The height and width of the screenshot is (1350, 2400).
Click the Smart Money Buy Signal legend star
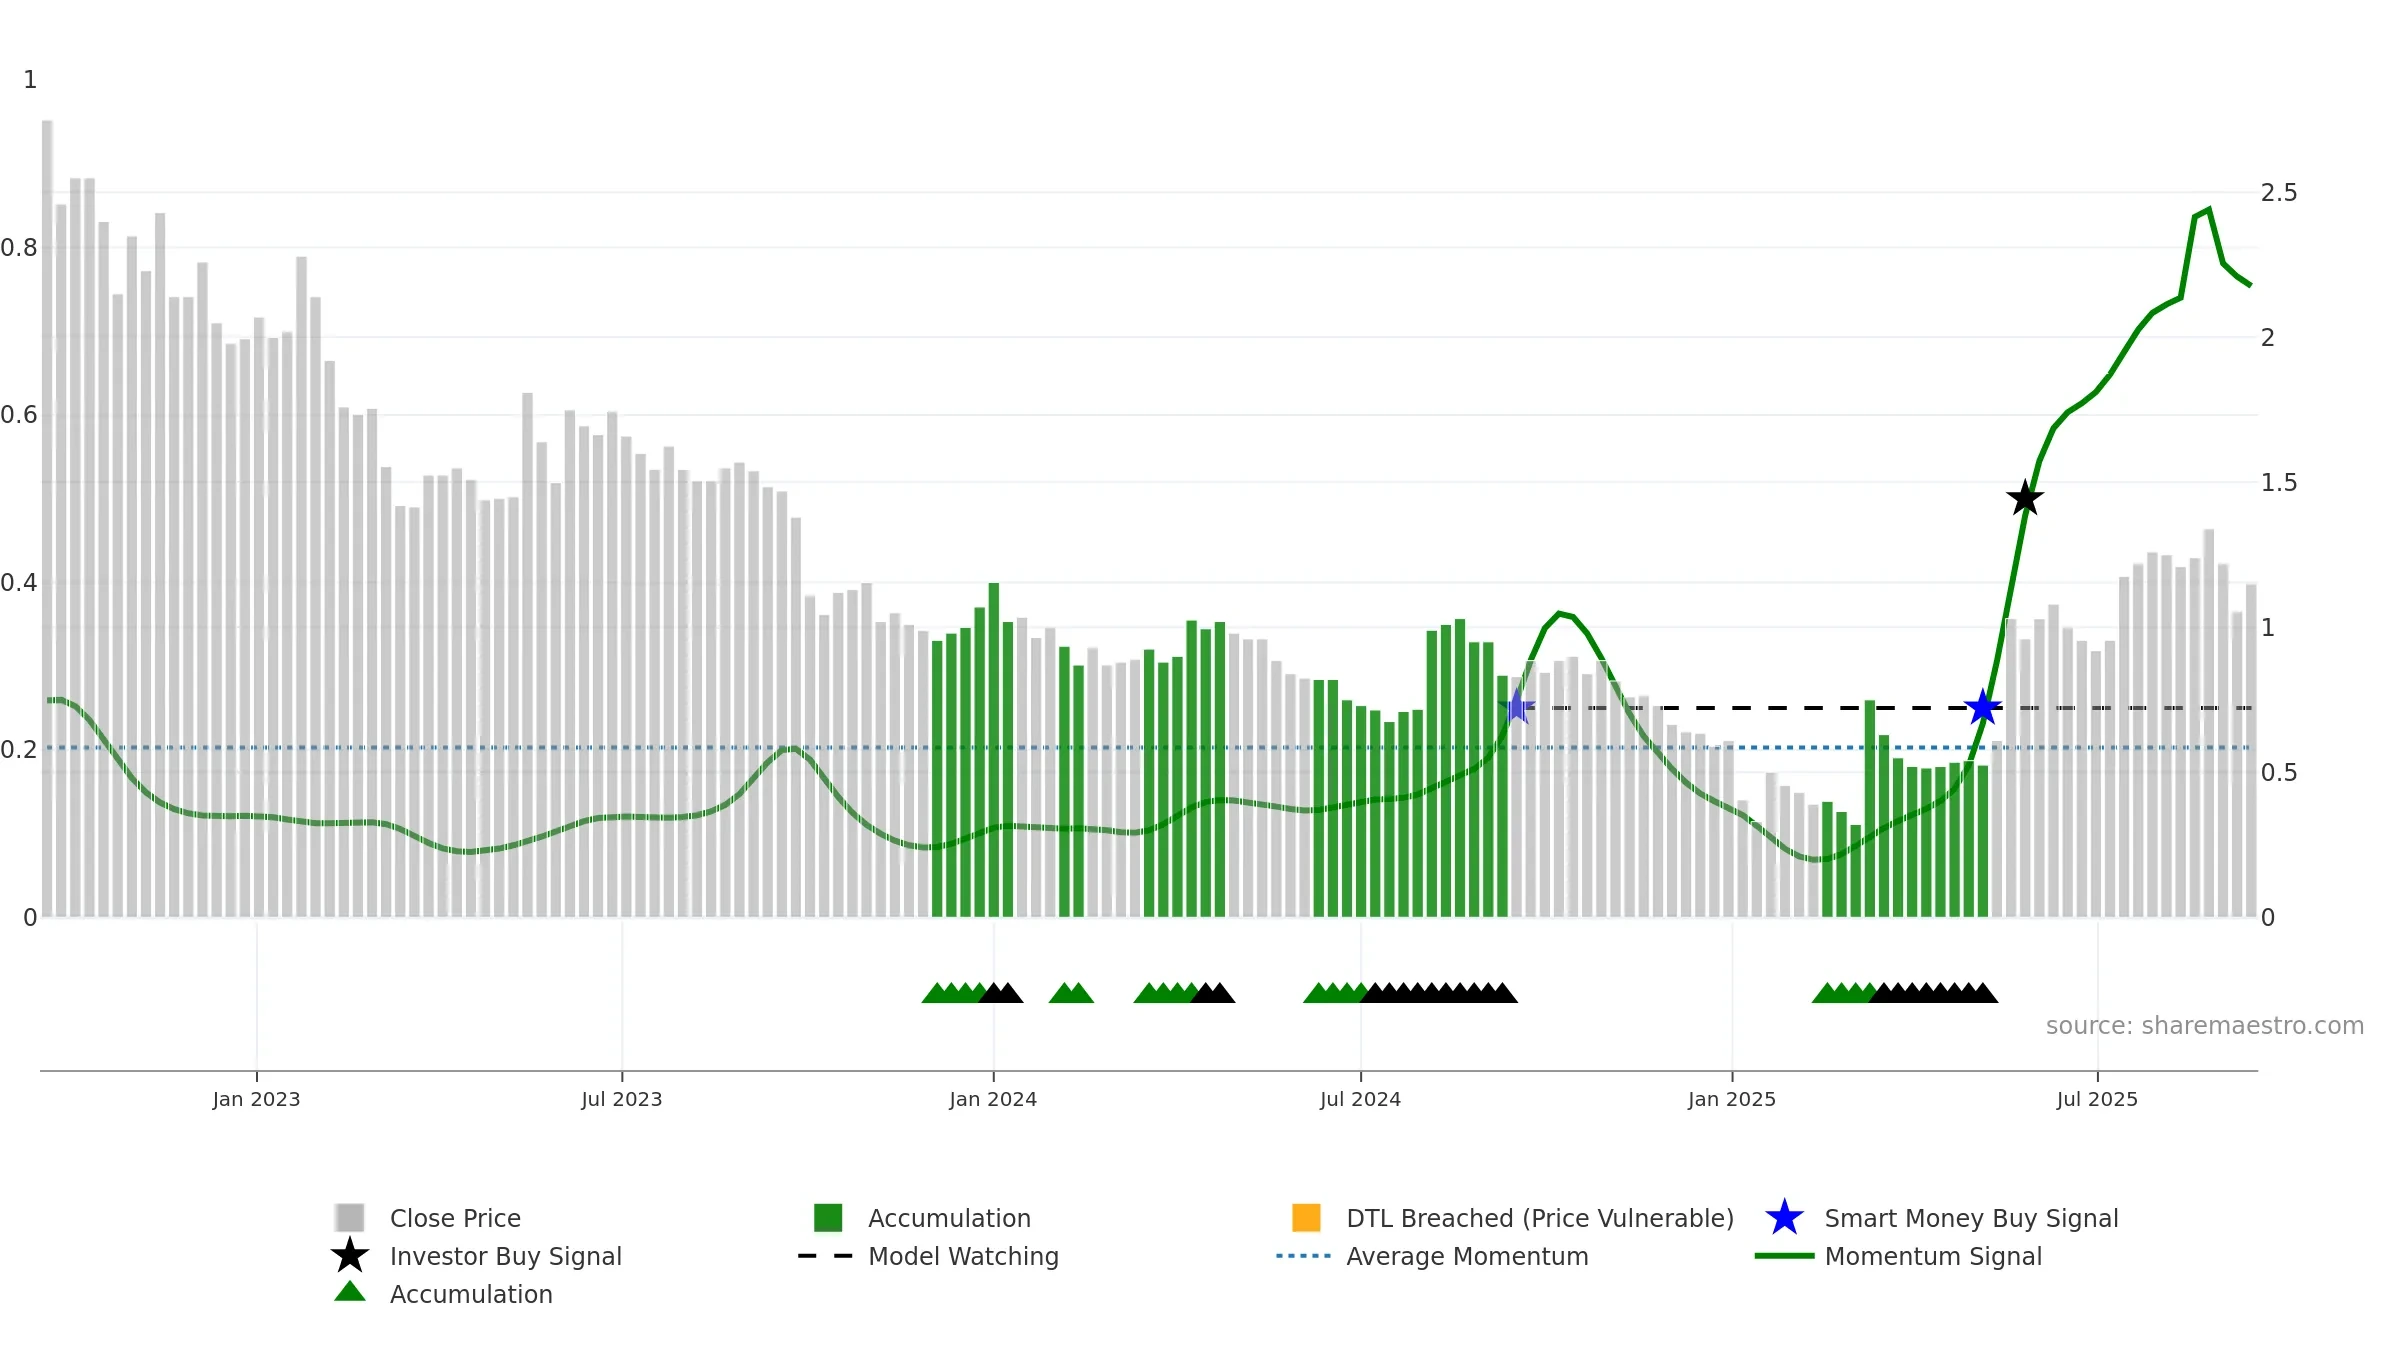coord(1784,1218)
